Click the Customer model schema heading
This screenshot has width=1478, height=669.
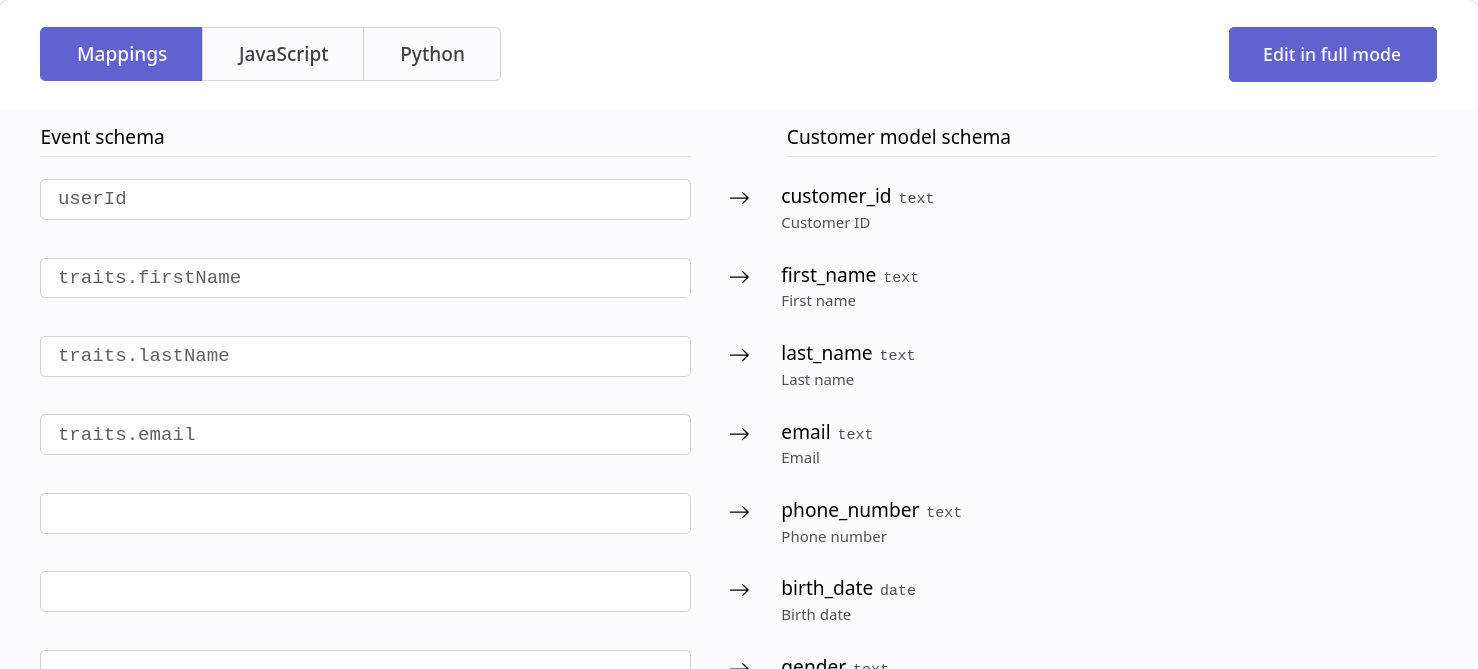pyautogui.click(x=898, y=137)
